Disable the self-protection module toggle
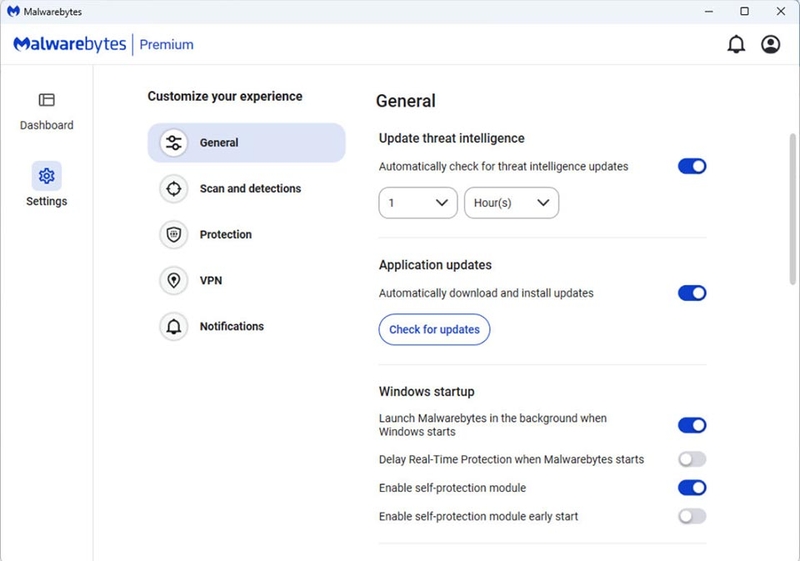The height and width of the screenshot is (561, 800). point(692,488)
